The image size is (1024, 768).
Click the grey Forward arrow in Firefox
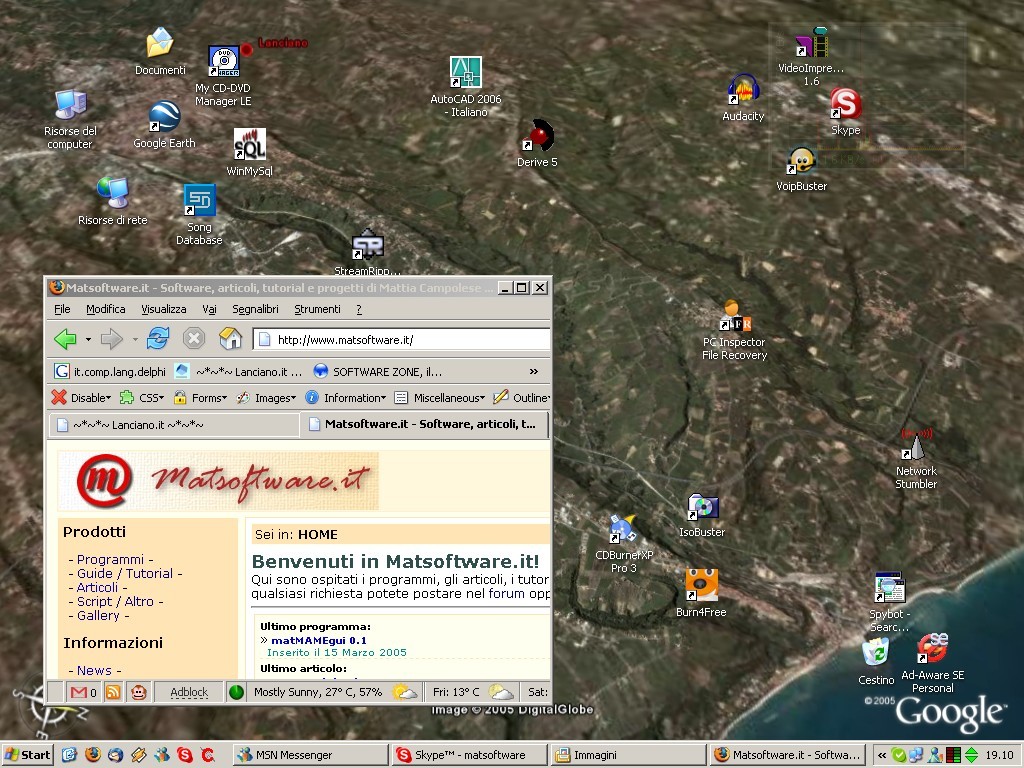point(112,339)
